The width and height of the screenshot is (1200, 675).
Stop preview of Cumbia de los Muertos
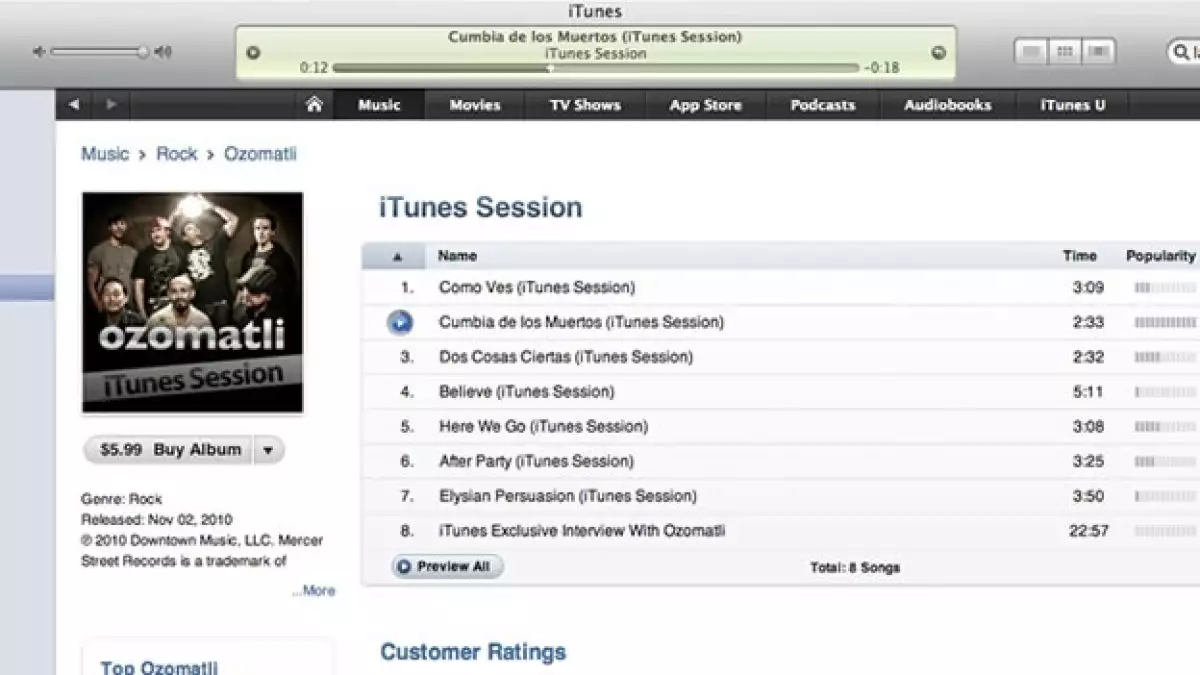click(x=399, y=322)
